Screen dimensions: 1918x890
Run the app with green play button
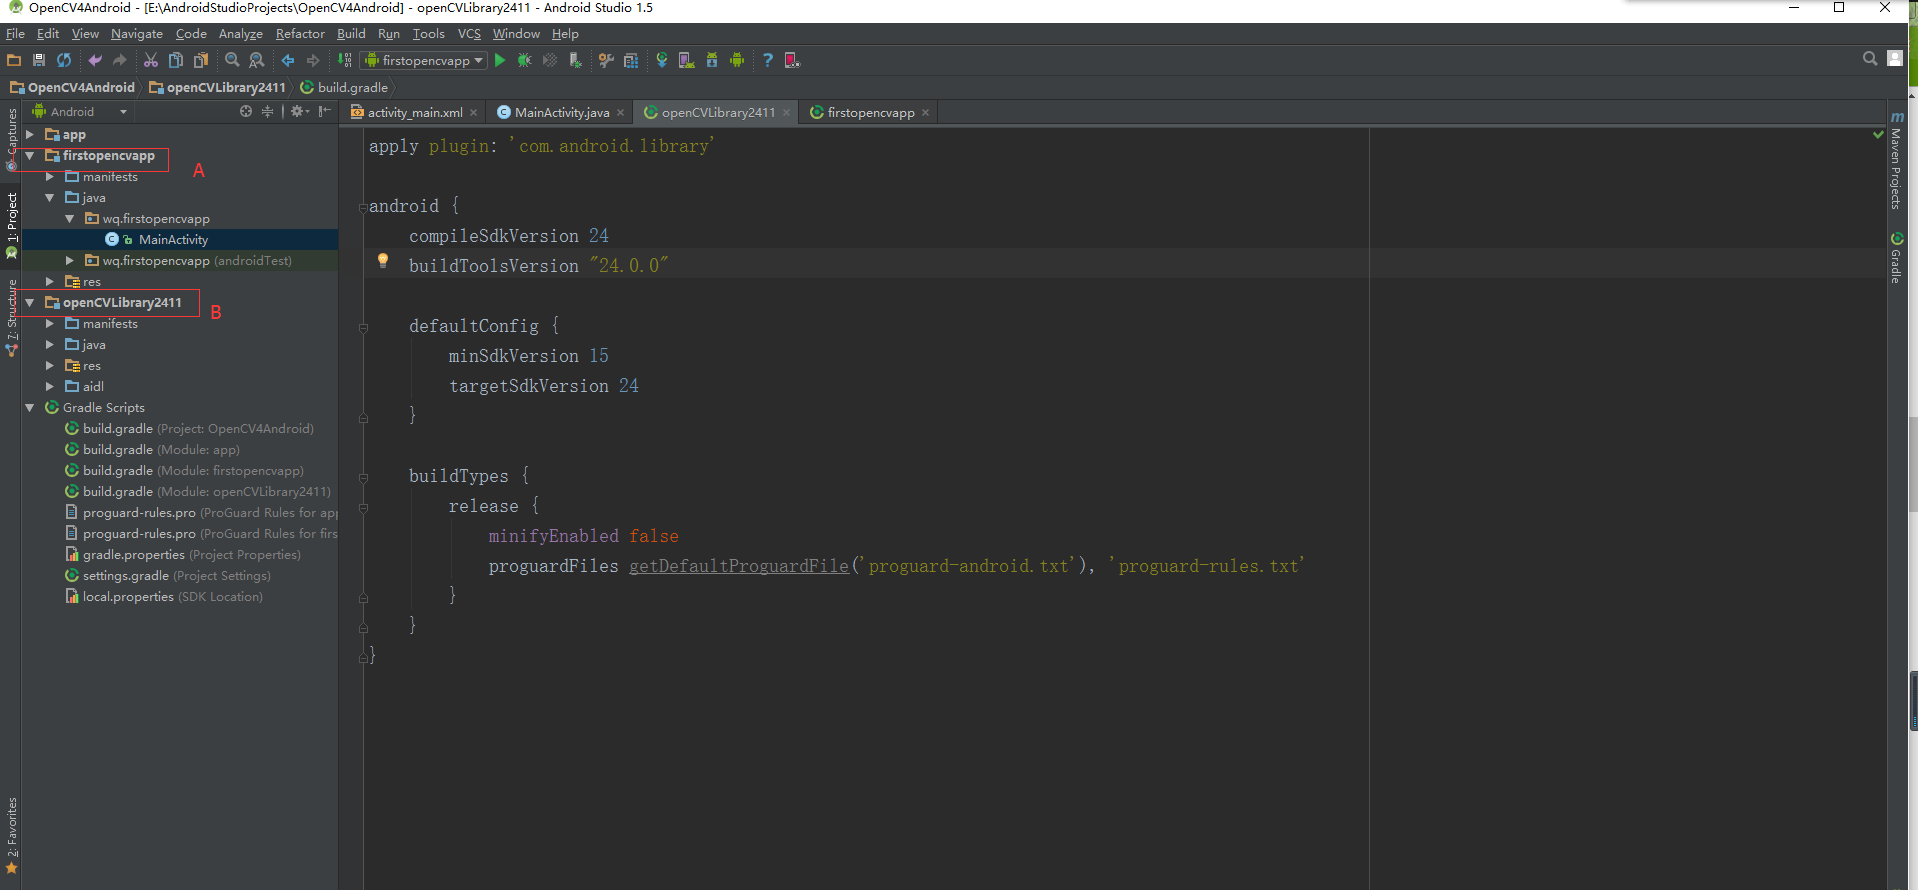(x=500, y=60)
